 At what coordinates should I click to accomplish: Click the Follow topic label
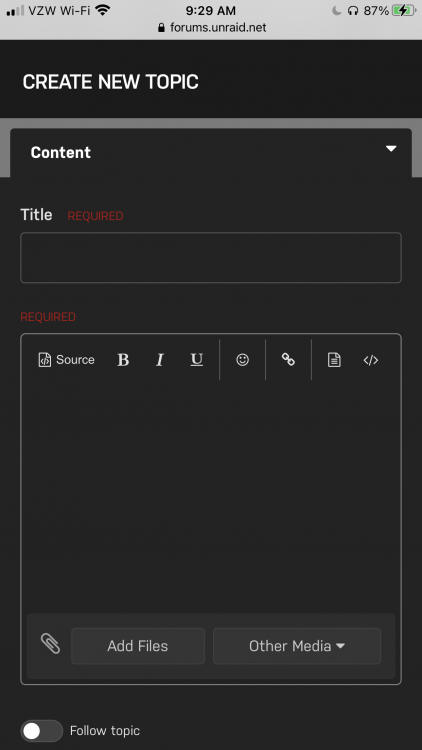pos(105,731)
